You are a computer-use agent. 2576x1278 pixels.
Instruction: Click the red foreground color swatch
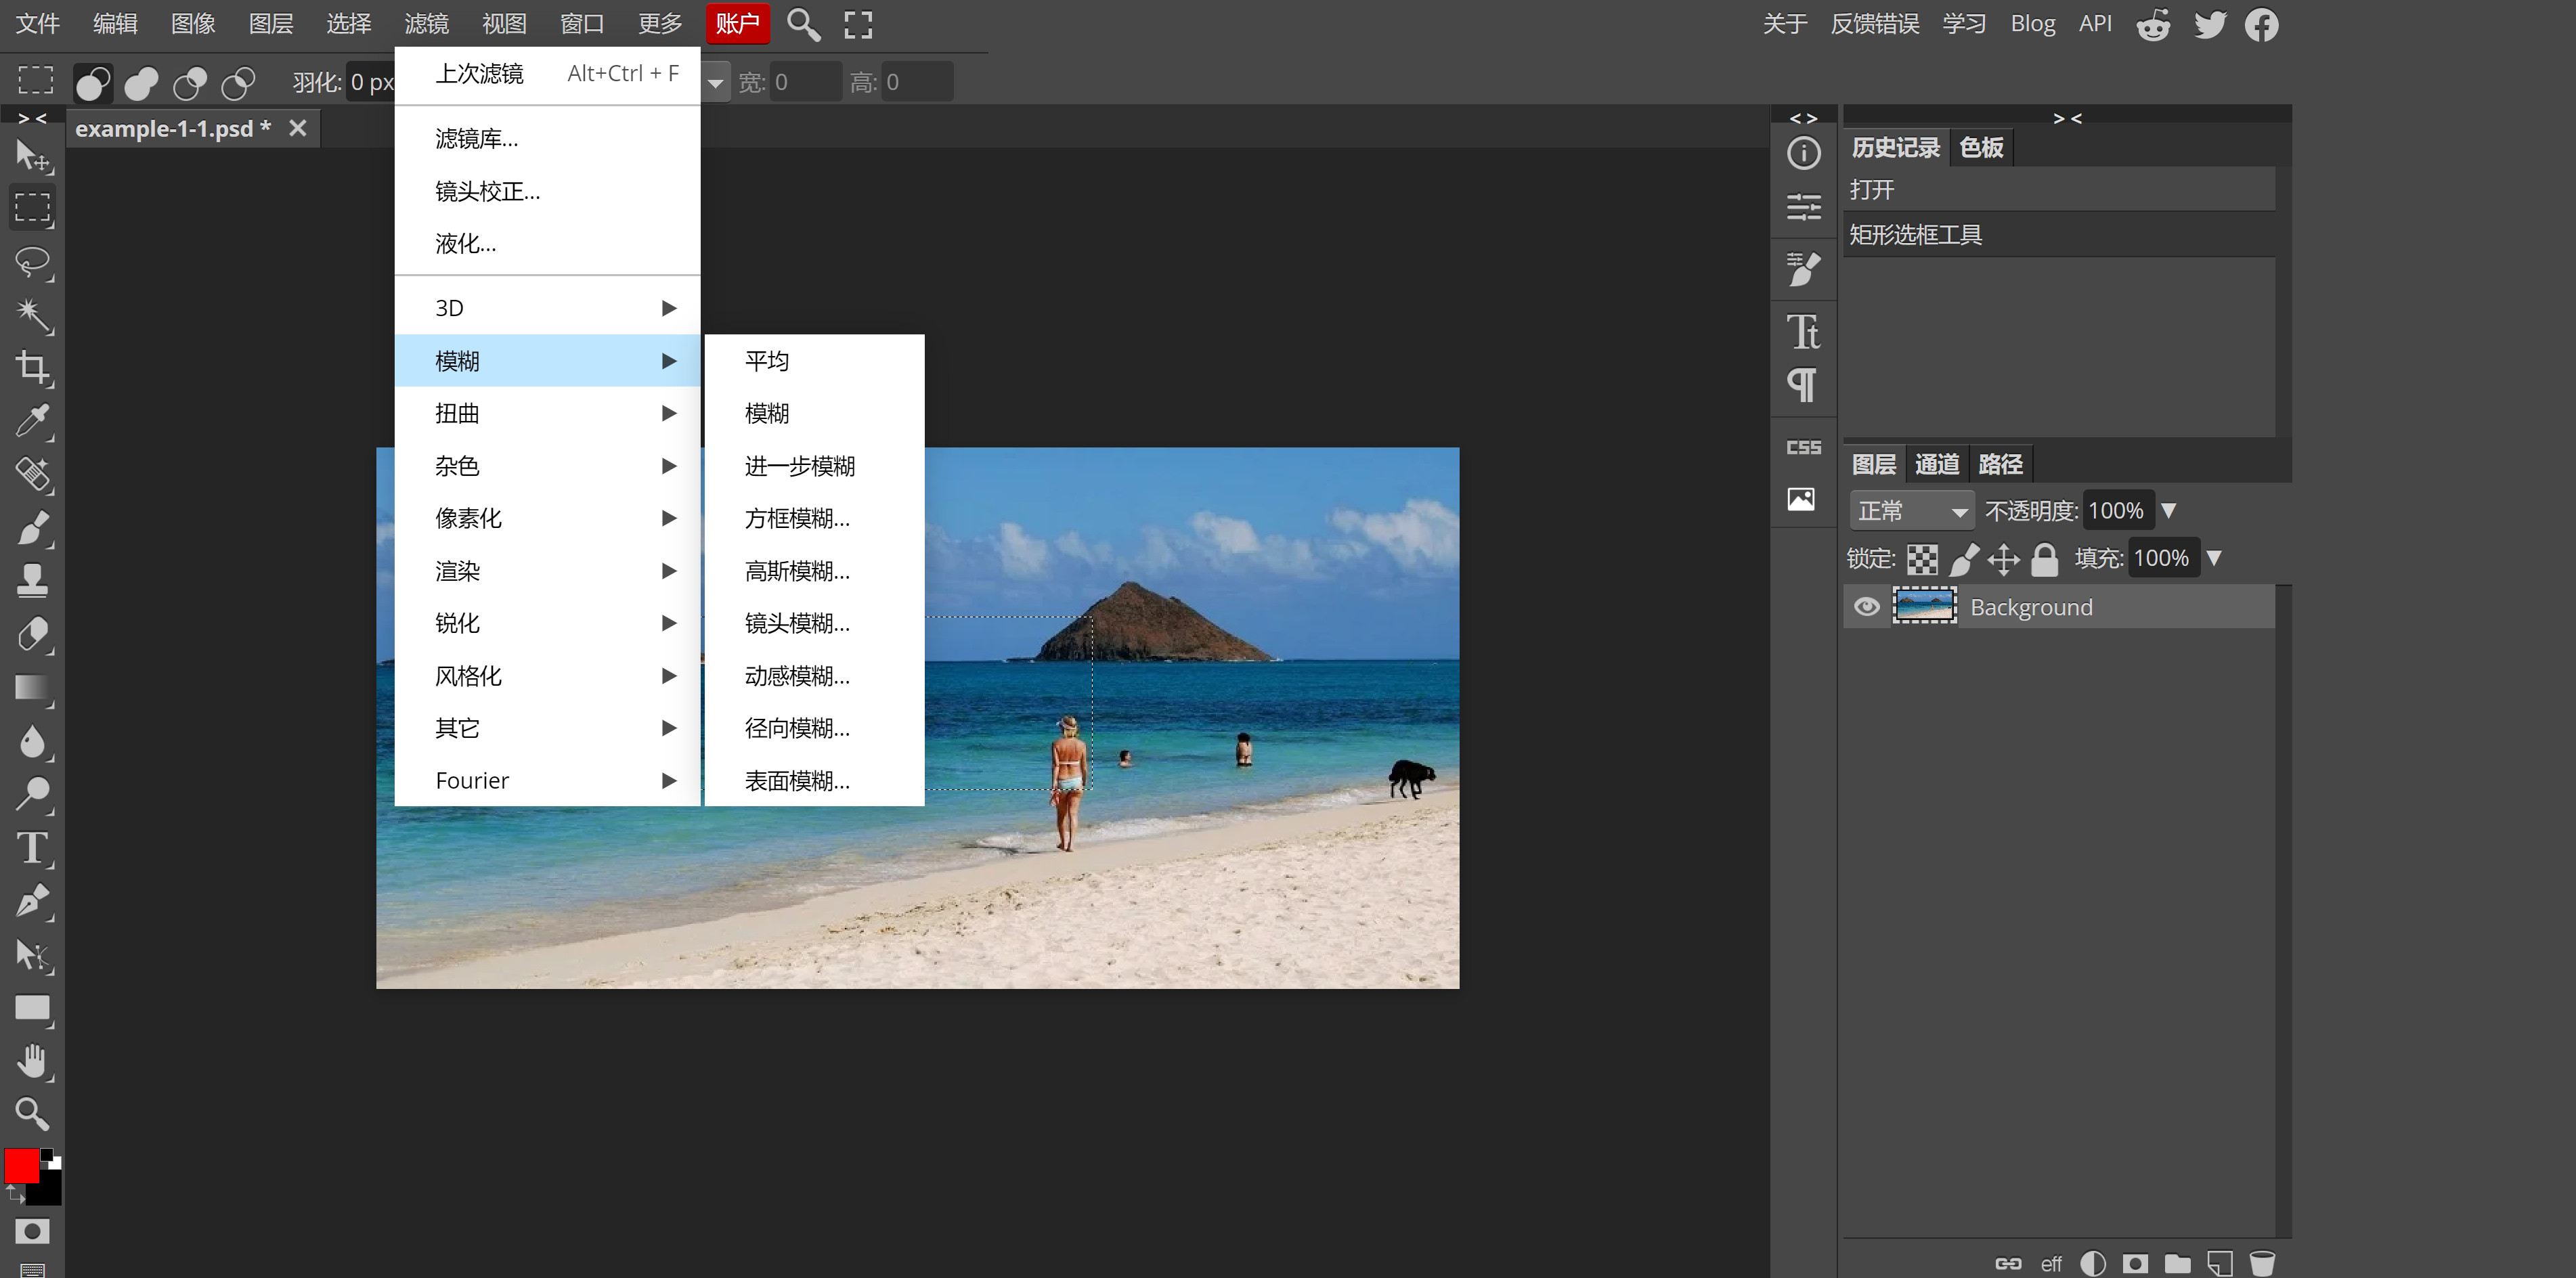pyautogui.click(x=22, y=1166)
